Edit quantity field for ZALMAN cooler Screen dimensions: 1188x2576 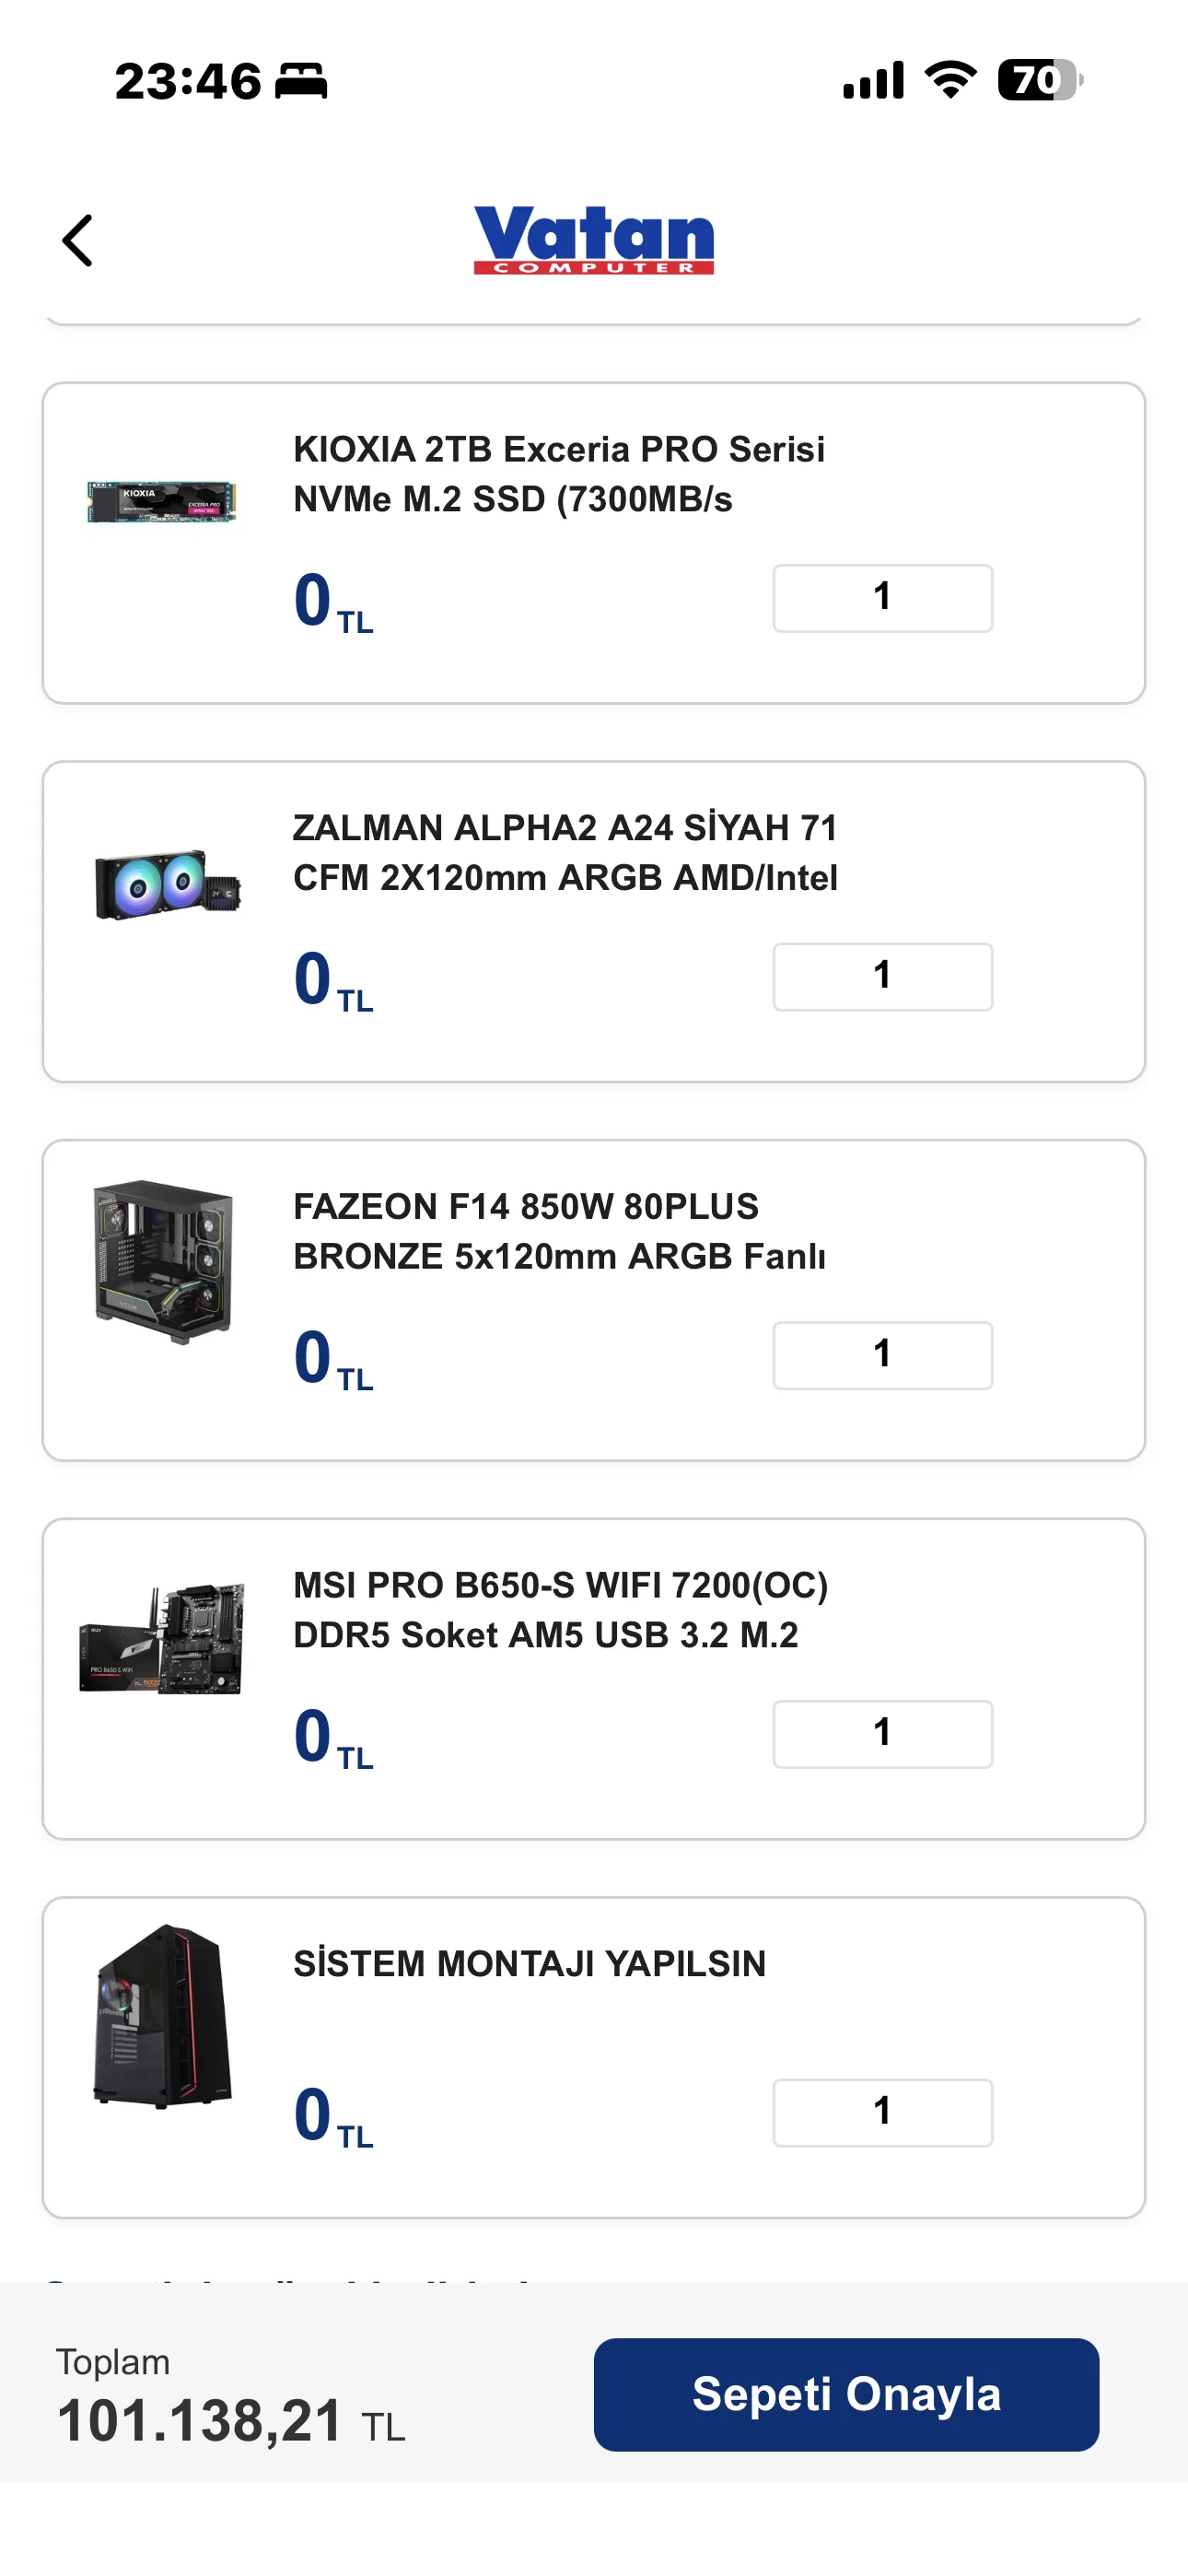[x=882, y=977]
